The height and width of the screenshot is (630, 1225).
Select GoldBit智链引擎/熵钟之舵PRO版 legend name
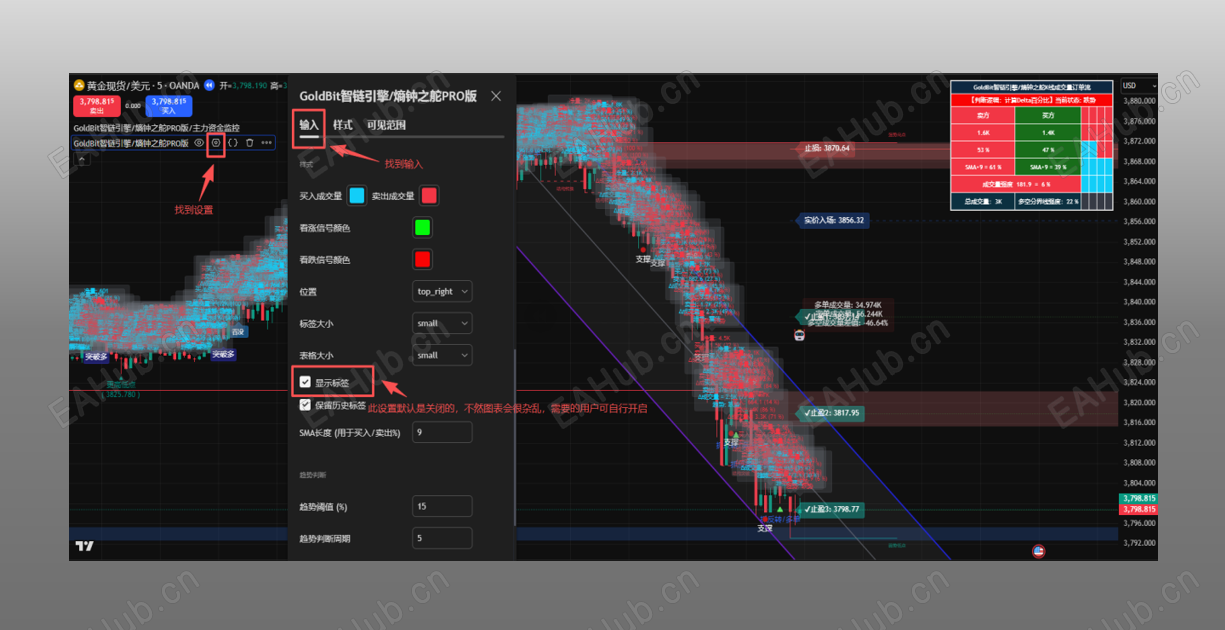pyautogui.click(x=131, y=143)
